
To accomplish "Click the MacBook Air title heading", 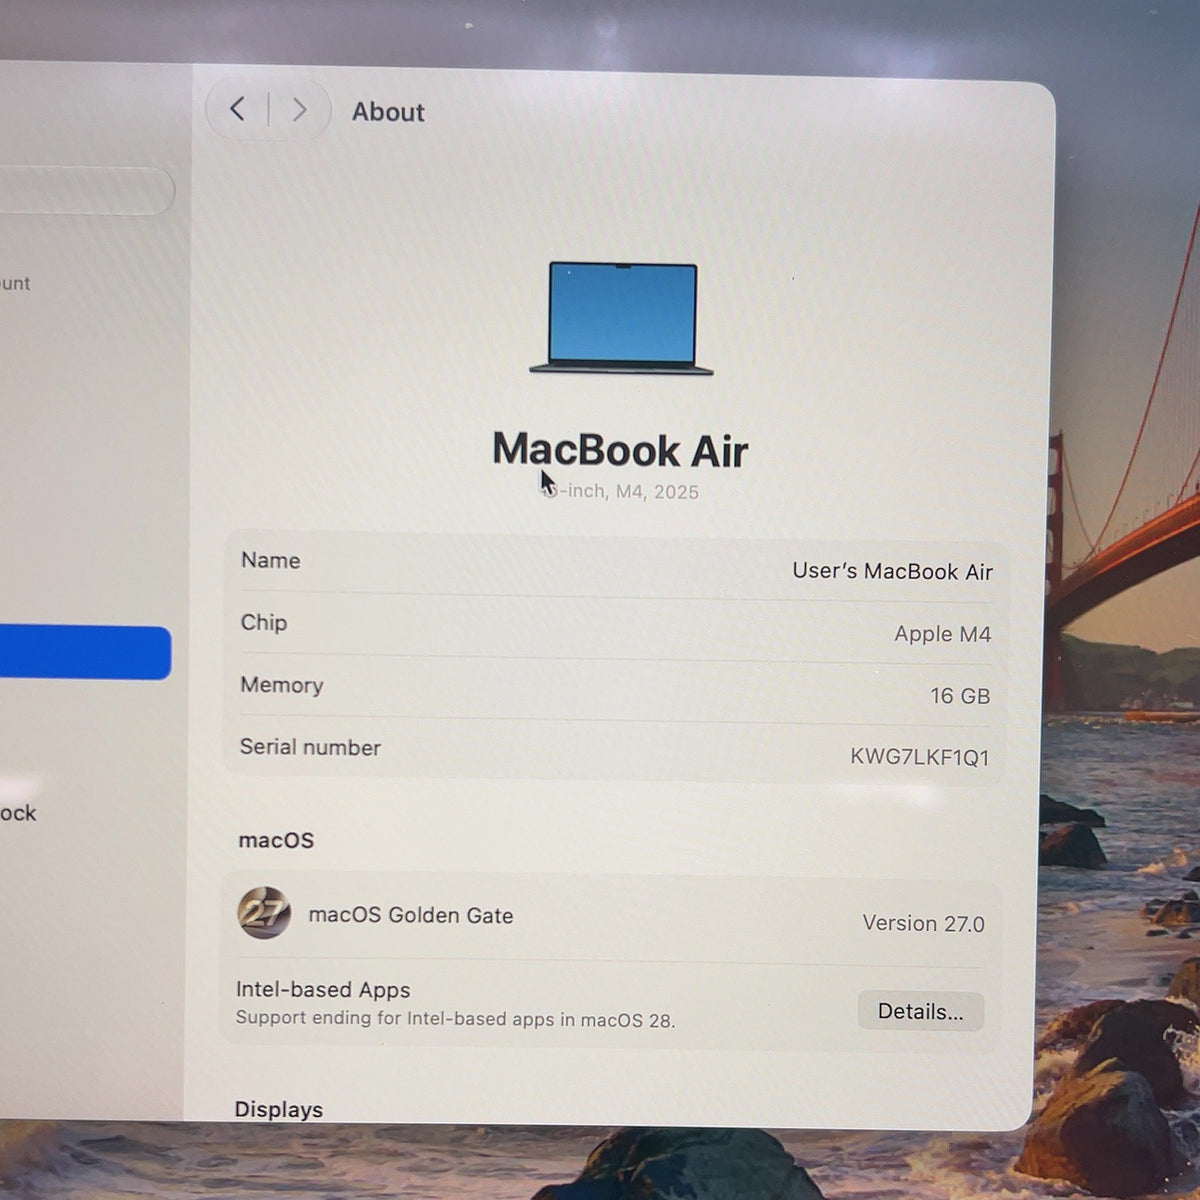I will pos(620,450).
